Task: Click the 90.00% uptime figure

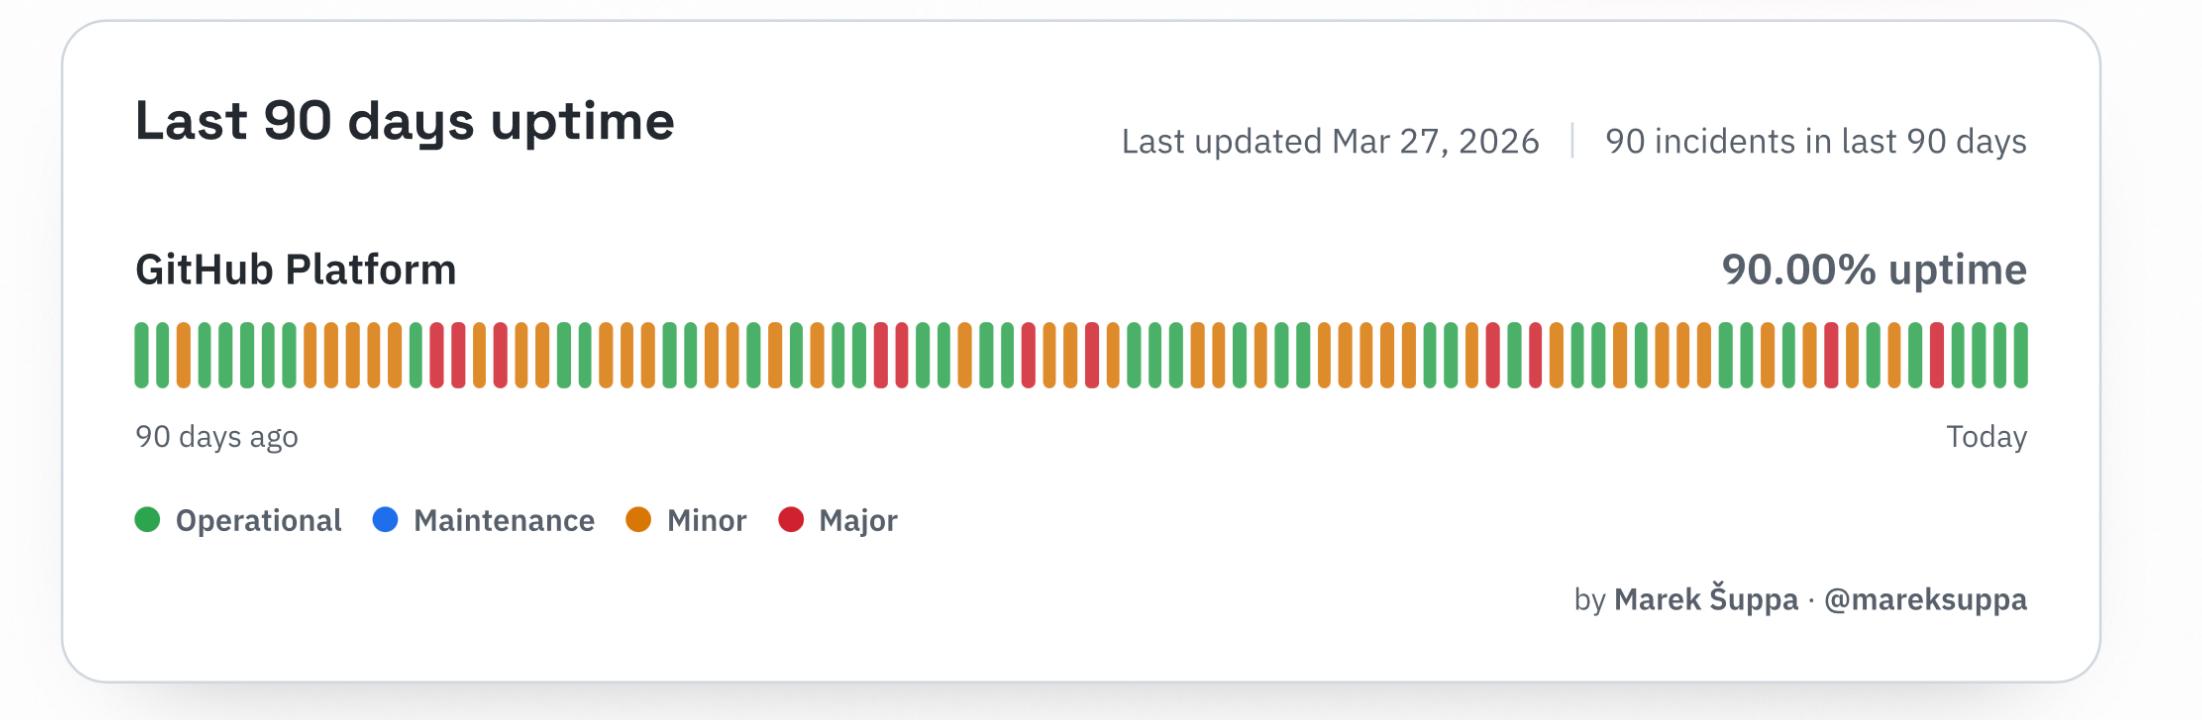Action: click(x=1874, y=270)
